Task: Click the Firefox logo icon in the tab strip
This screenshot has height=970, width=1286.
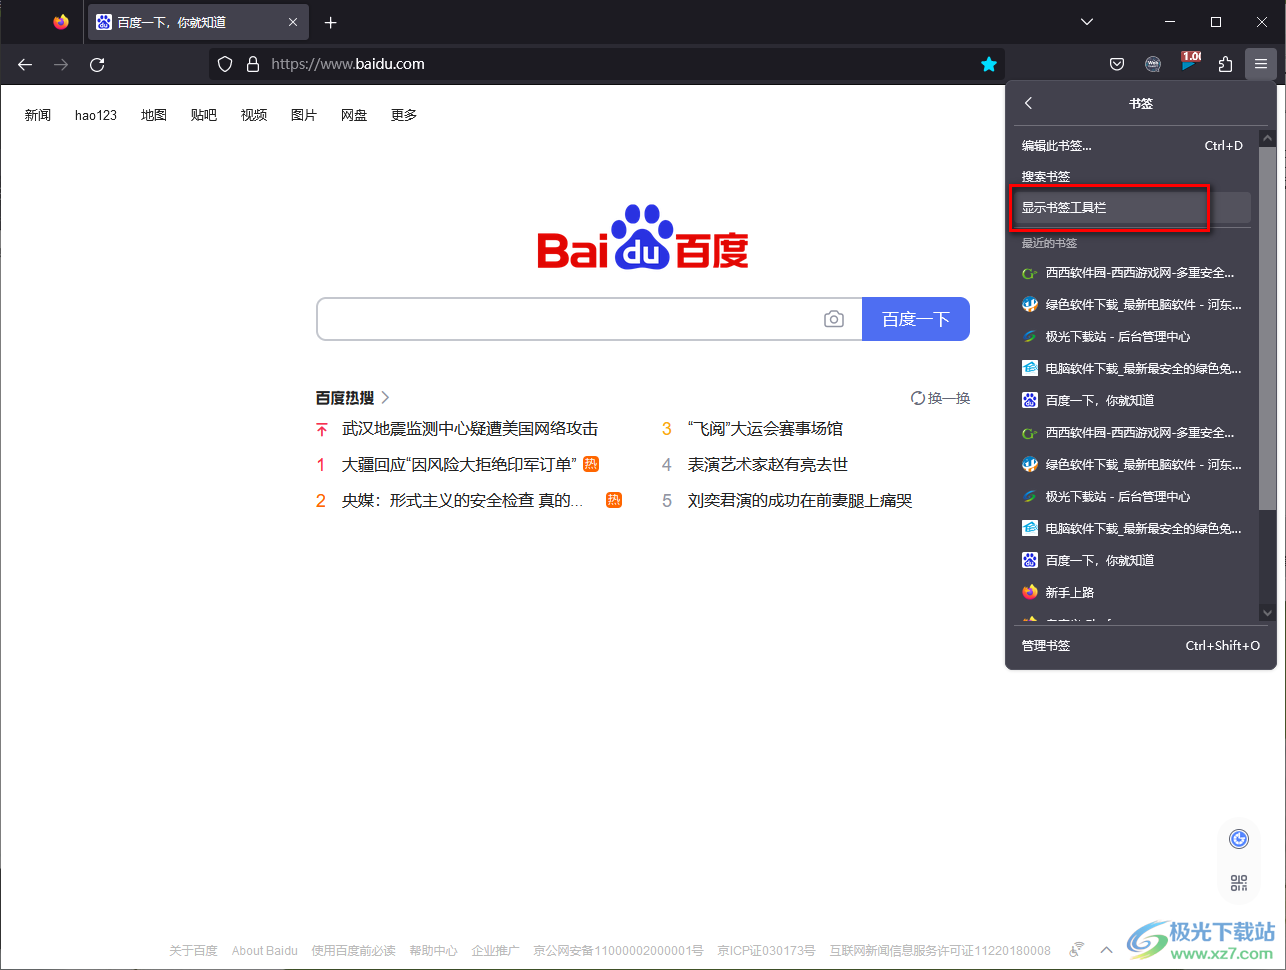Action: pyautogui.click(x=61, y=22)
